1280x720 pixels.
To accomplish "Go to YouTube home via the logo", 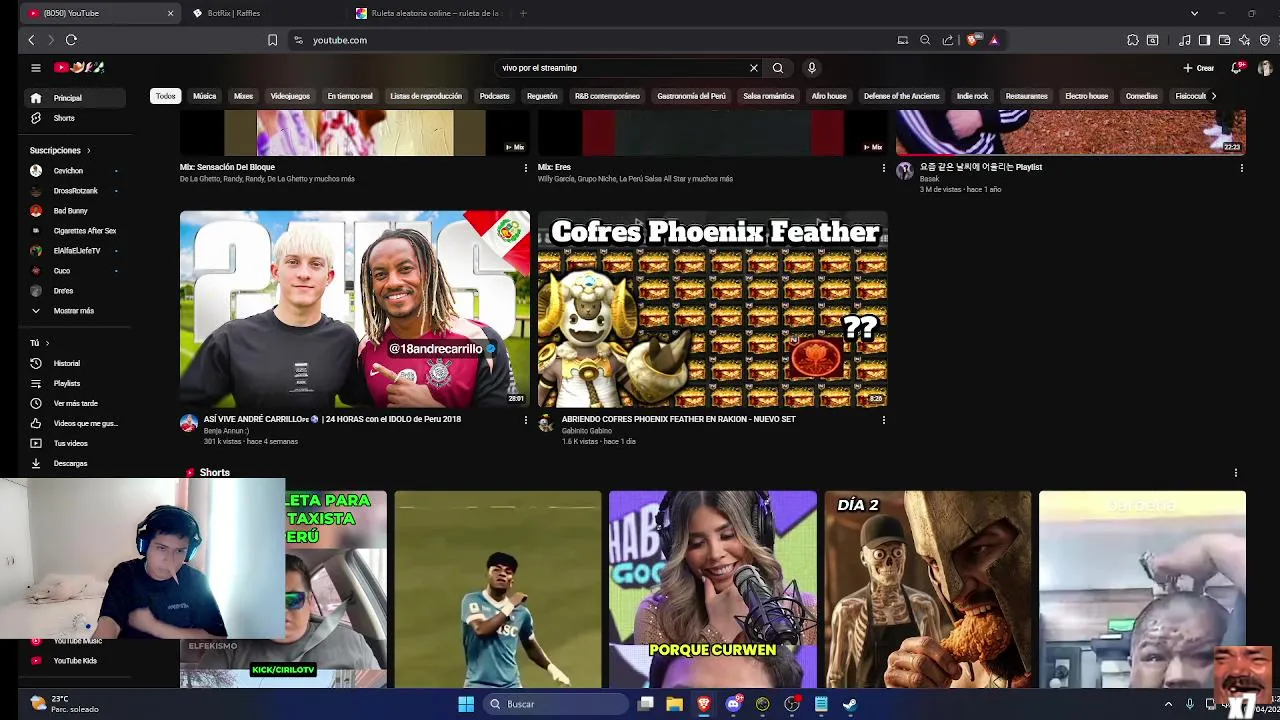I will point(79,68).
